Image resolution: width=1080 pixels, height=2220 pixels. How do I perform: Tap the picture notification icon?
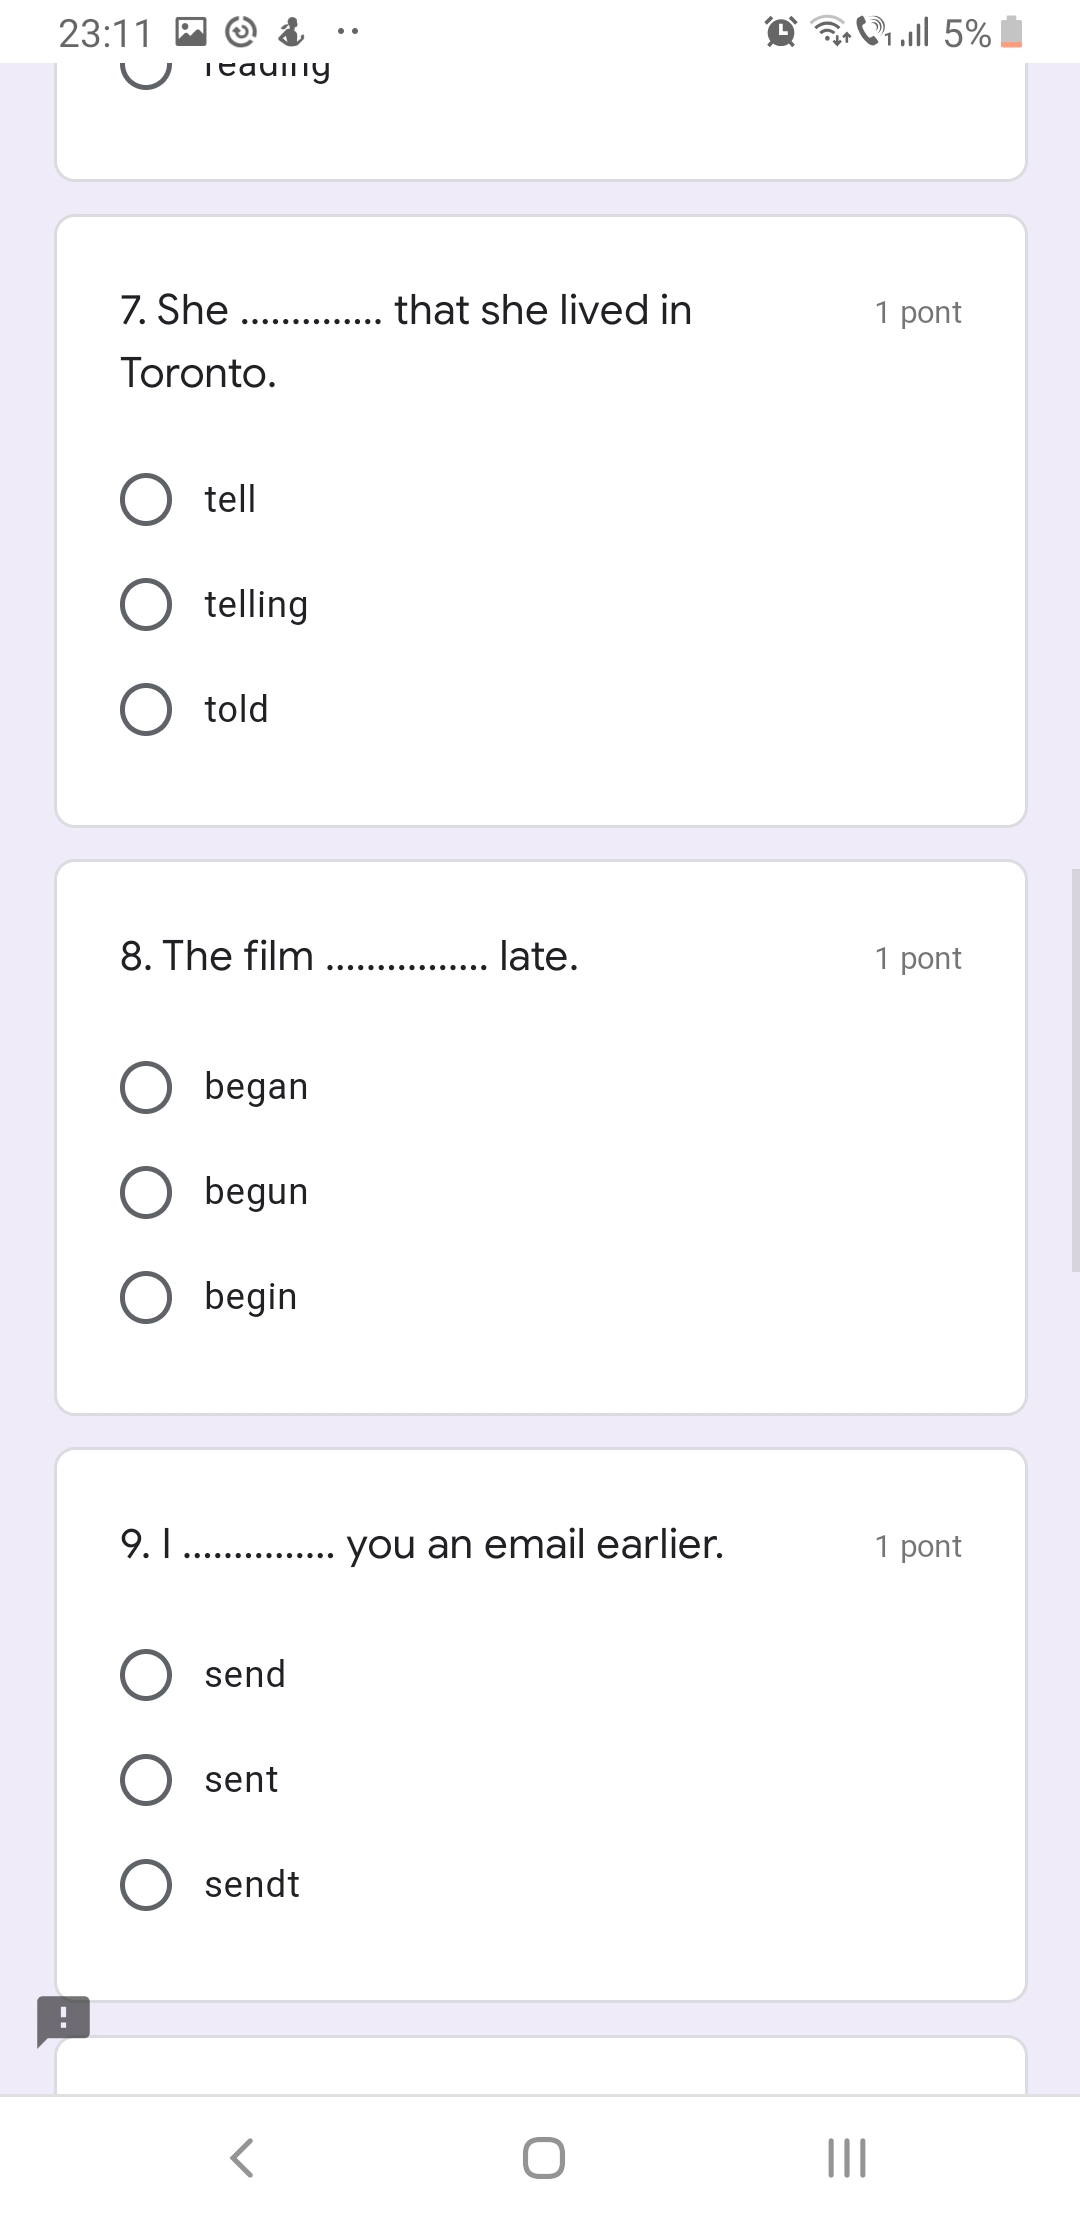pyautogui.click(x=191, y=33)
